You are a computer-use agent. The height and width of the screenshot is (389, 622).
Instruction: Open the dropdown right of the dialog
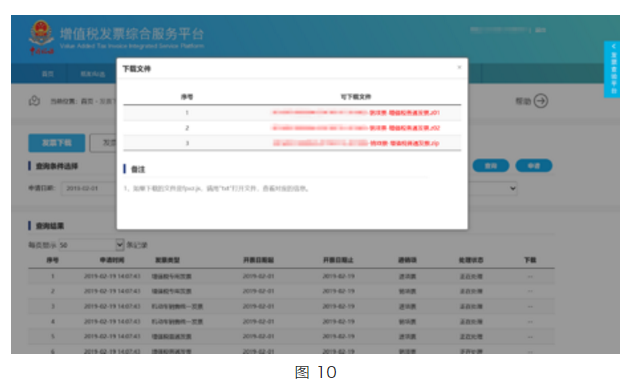click(x=493, y=188)
